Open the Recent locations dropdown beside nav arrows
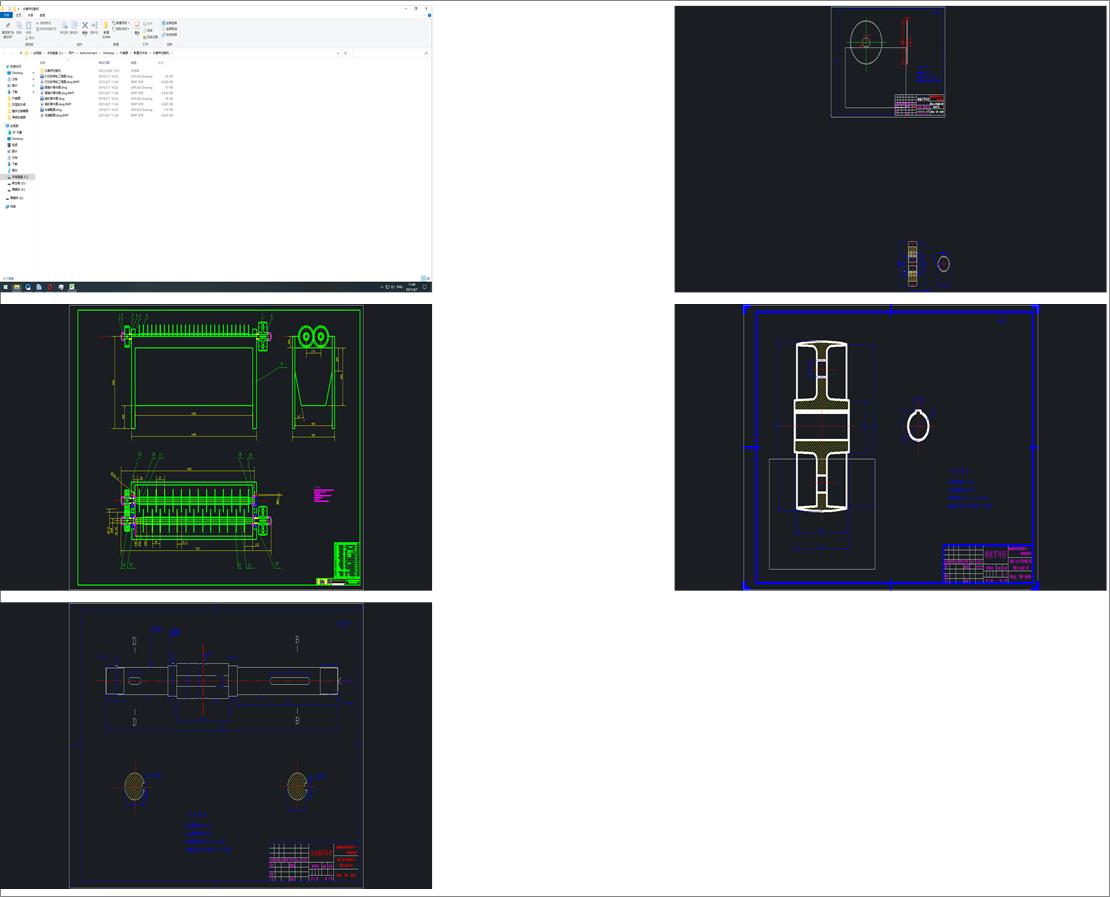 pyautogui.click(x=15, y=53)
